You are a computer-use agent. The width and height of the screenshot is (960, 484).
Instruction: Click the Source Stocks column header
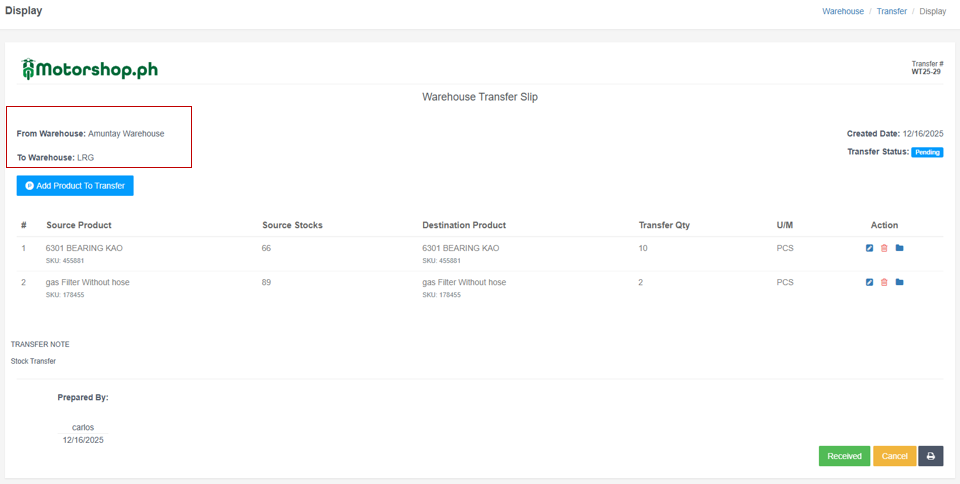point(292,225)
